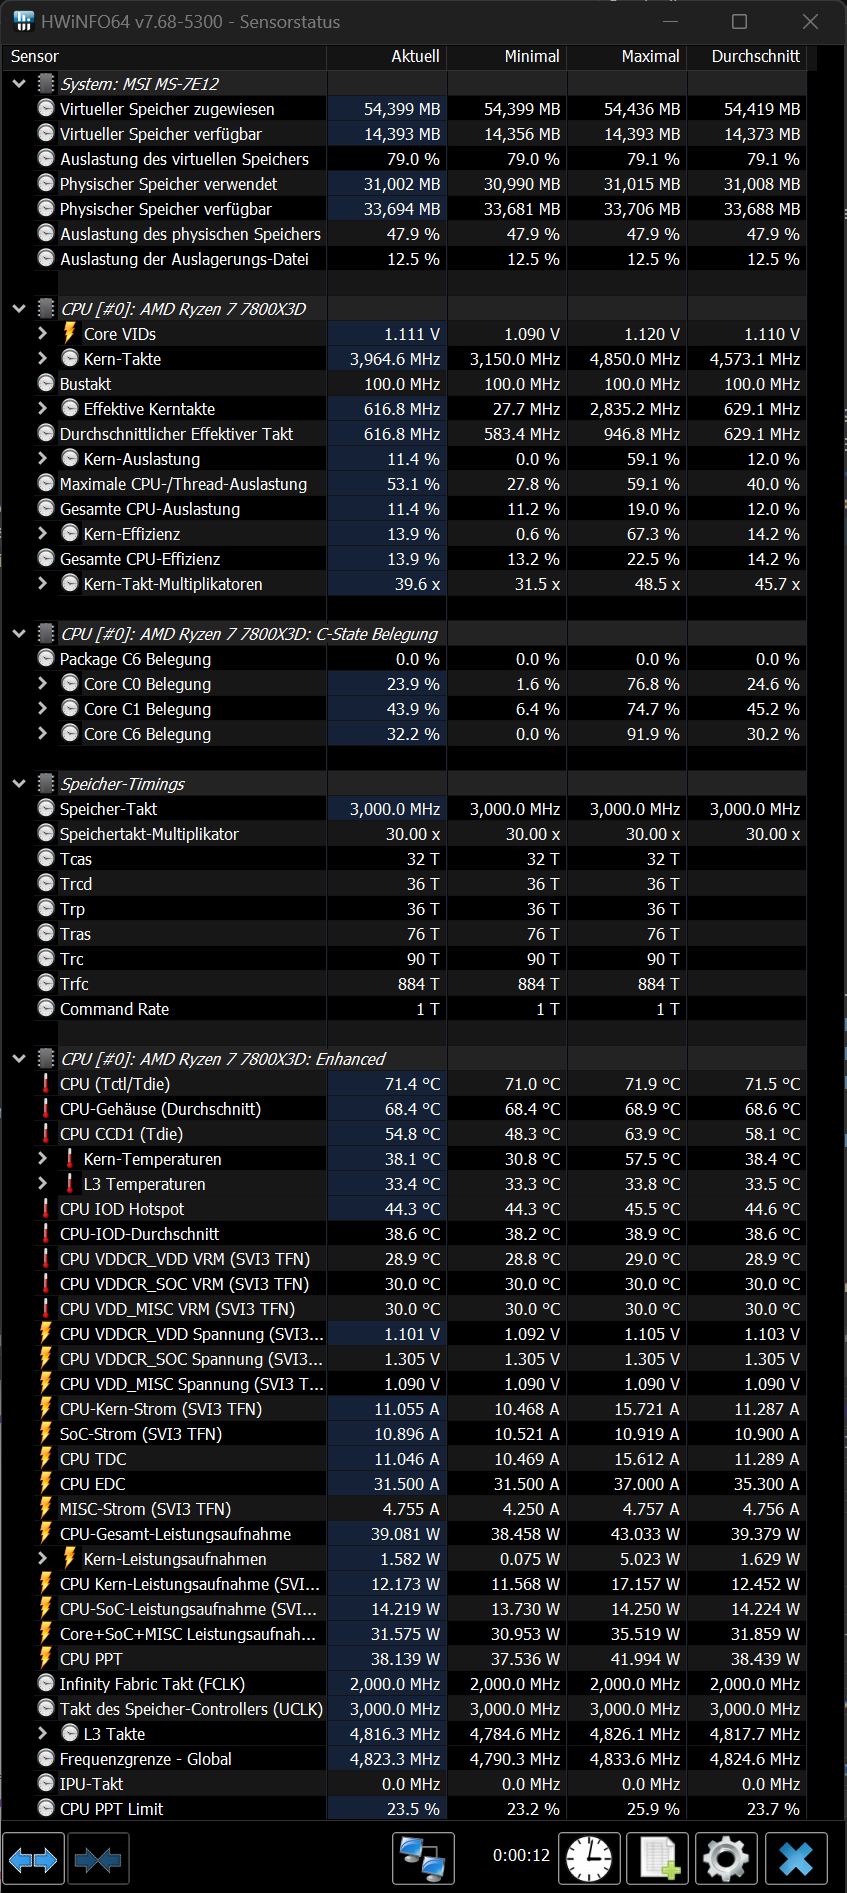Click the expand/collapse arrows toolbar button
The image size is (847, 1893).
coord(33,1860)
